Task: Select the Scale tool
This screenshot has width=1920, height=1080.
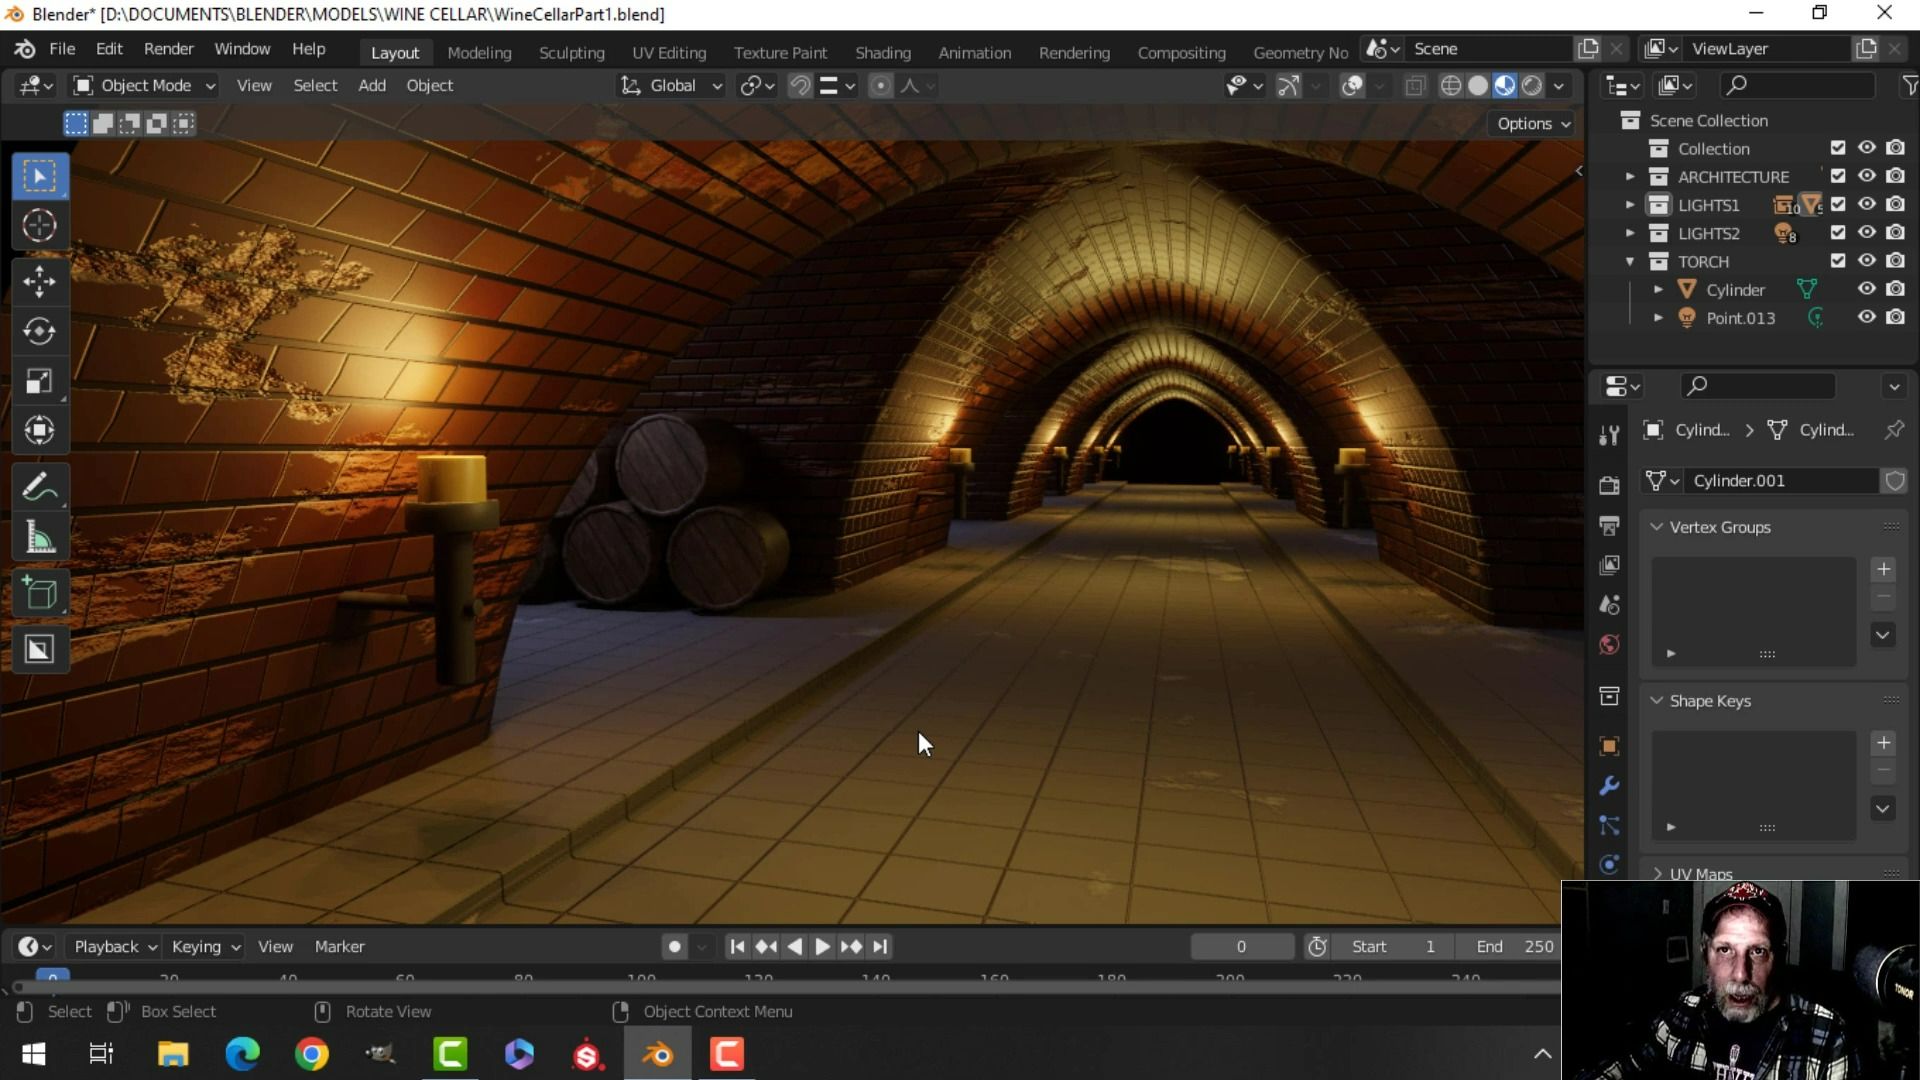Action: pos(39,381)
